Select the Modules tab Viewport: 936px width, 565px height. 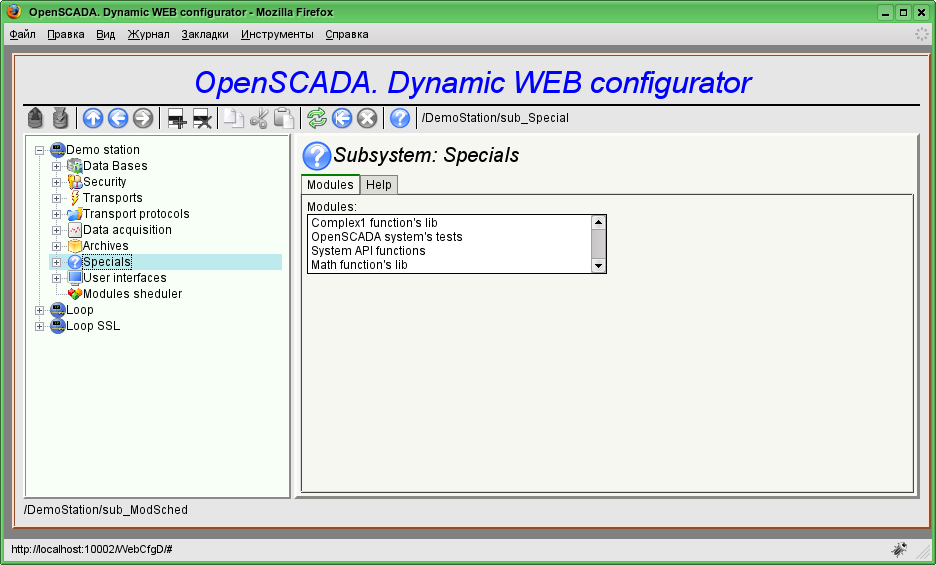pyautogui.click(x=330, y=185)
